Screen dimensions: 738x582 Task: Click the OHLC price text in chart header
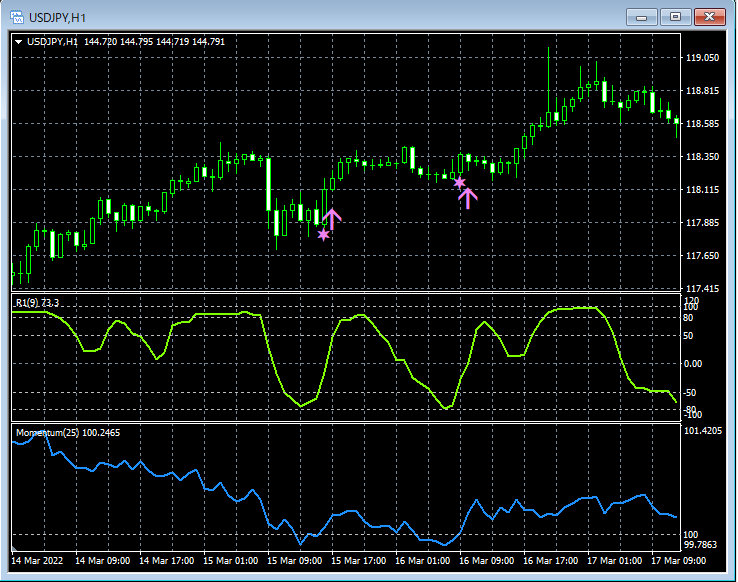(155, 42)
